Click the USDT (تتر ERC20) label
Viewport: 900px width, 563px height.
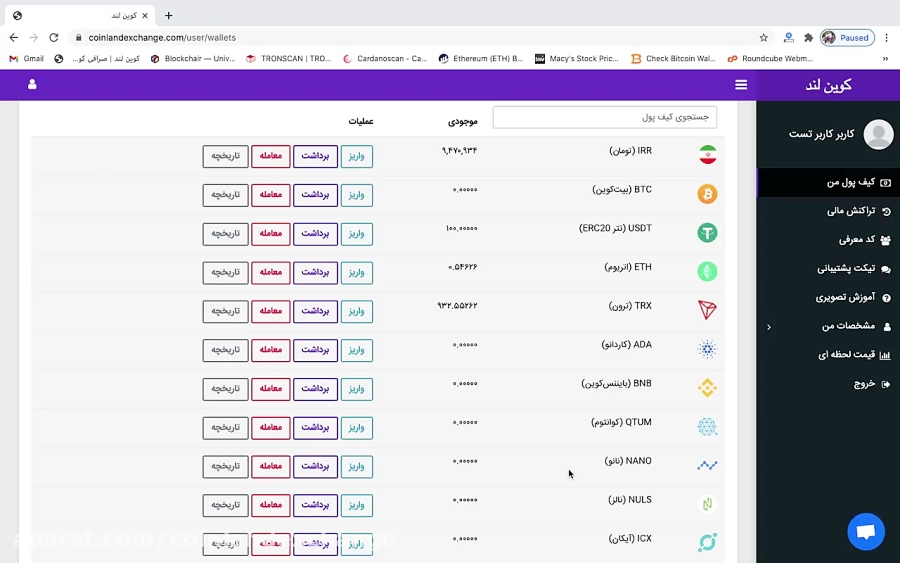point(615,228)
